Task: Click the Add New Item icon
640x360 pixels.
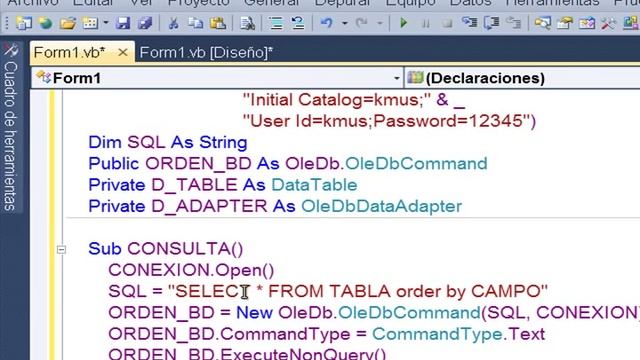Action: coord(90,23)
